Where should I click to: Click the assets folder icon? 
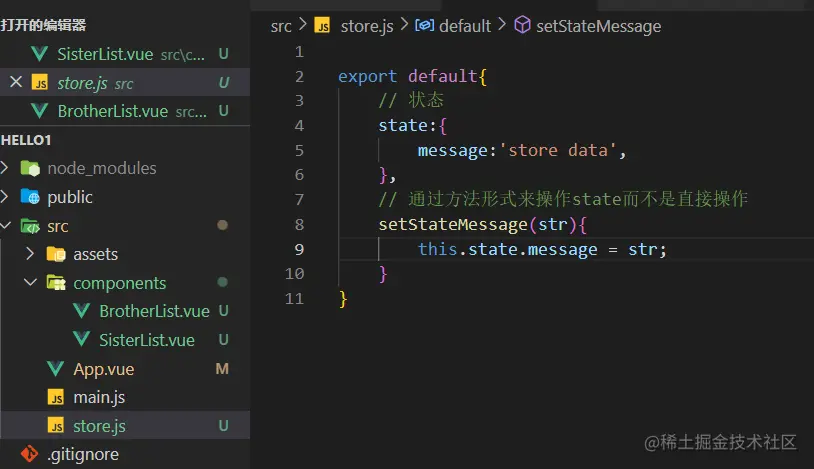[x=56, y=254]
